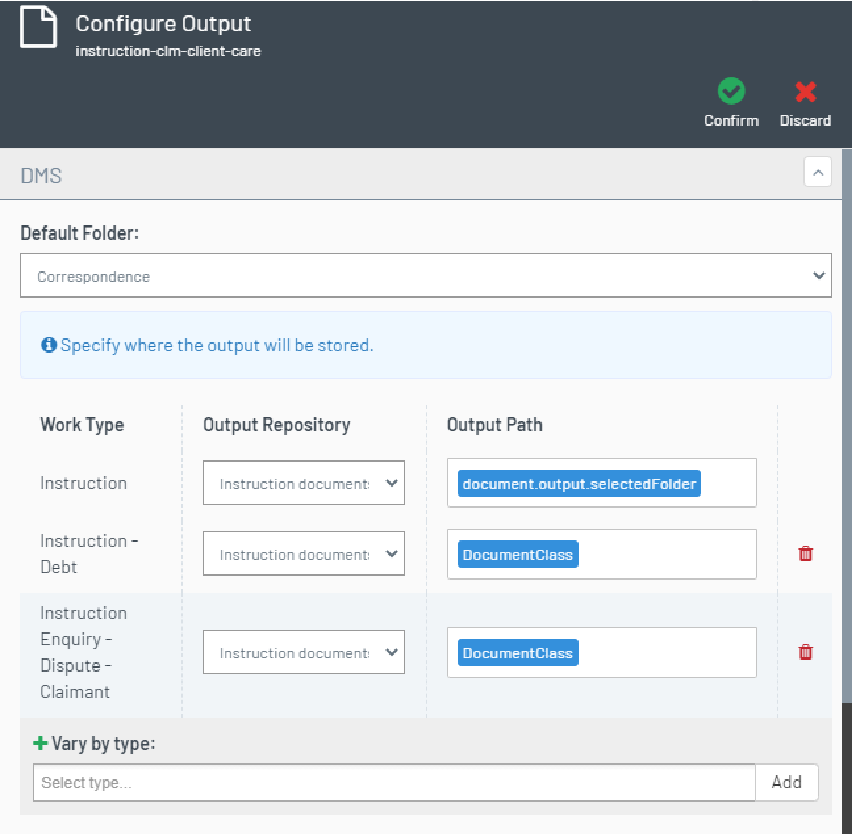Open Output Repository dropdown for Dispute - Claimant row
This screenshot has height=835, width=853.
click(304, 652)
